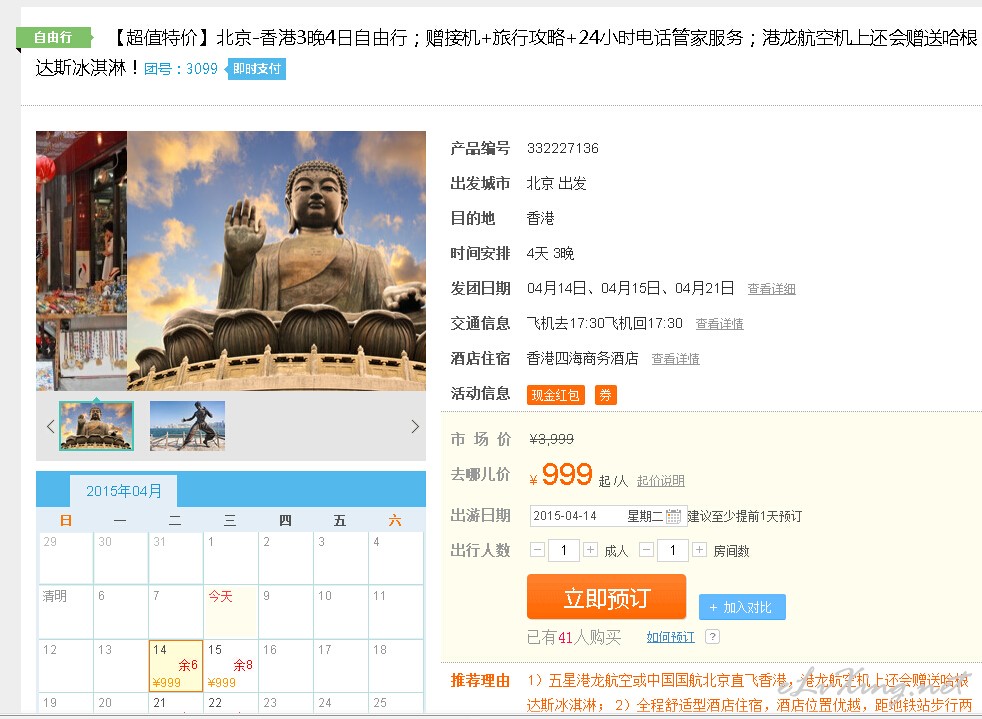Click the 起价说明 price explanation link
Screen dimensions: 982x719
(661, 481)
